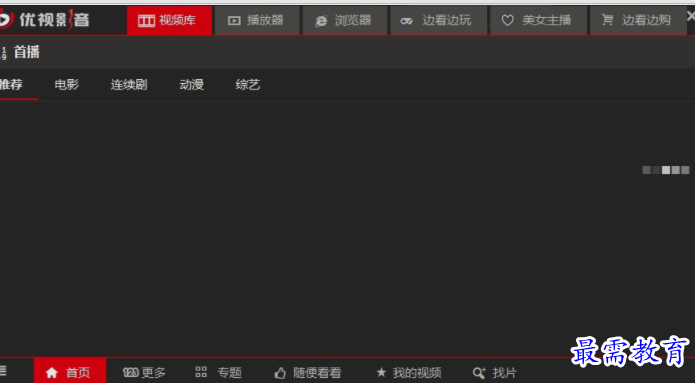
Task: Open 找片 search in the bottom bar
Action: coord(495,372)
